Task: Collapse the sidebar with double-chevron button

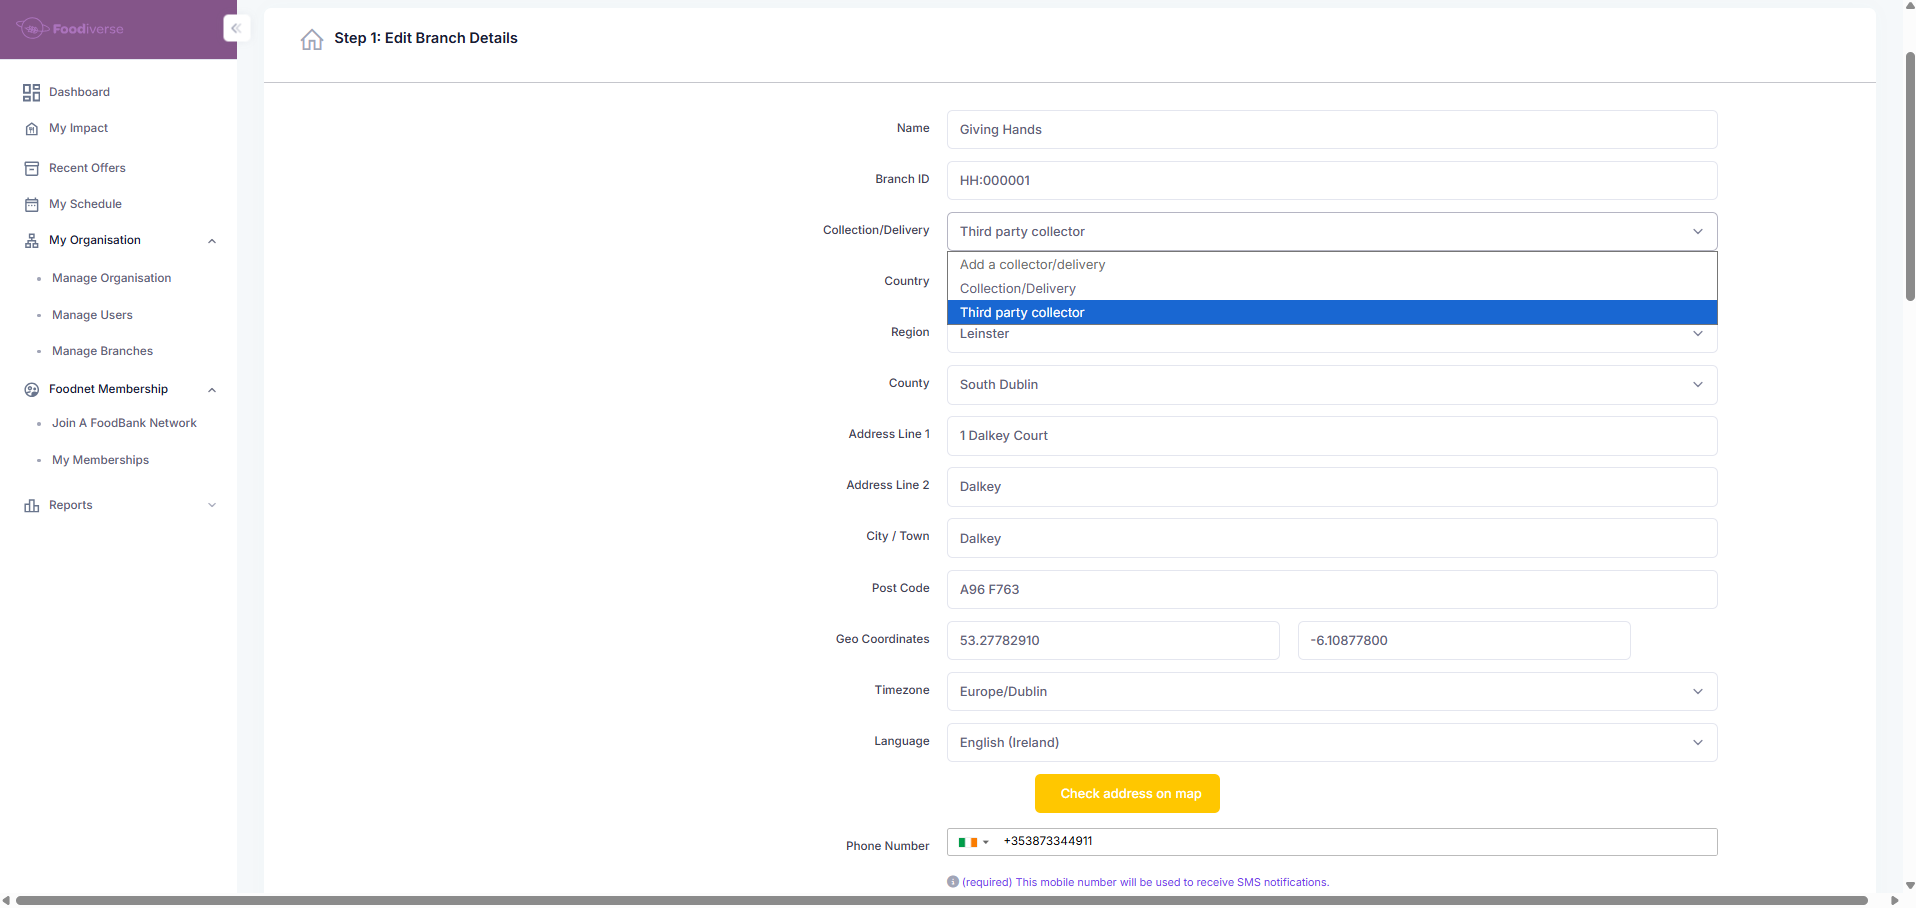Action: 236,28
